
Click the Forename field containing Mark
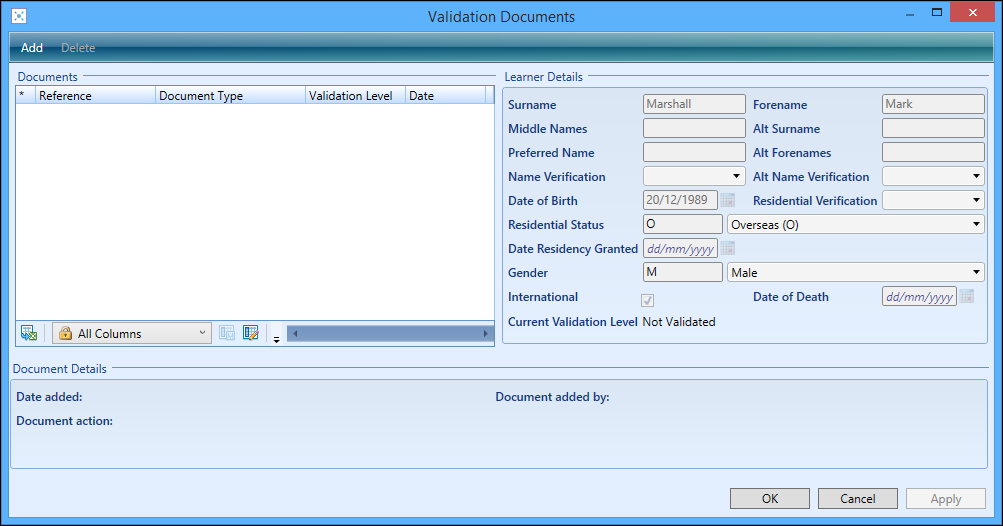pyautogui.click(x=933, y=104)
